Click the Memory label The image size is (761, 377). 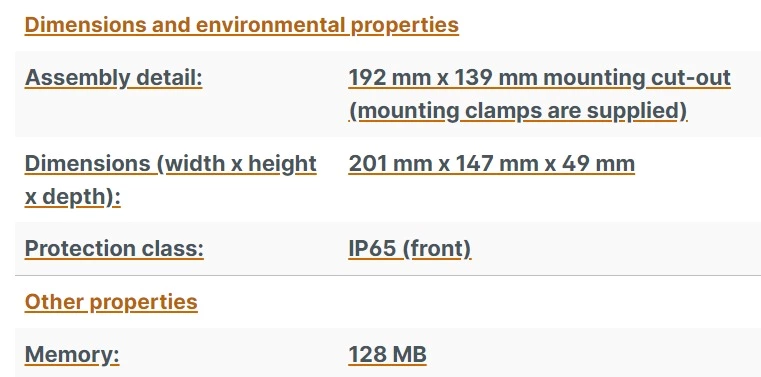72,355
